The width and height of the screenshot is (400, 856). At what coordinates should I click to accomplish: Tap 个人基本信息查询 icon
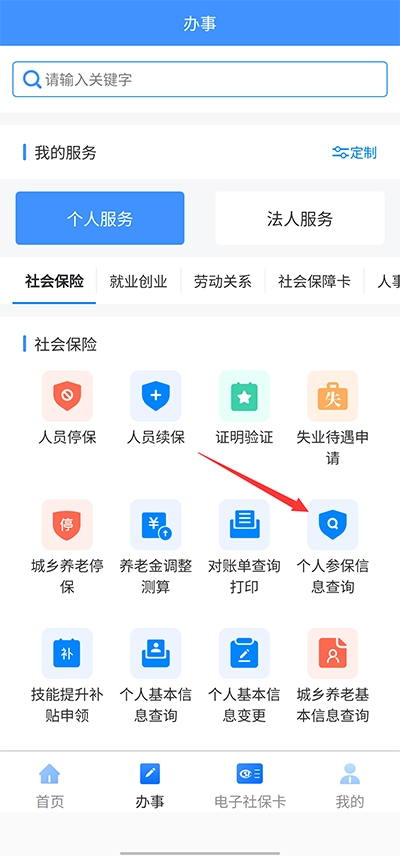156,653
